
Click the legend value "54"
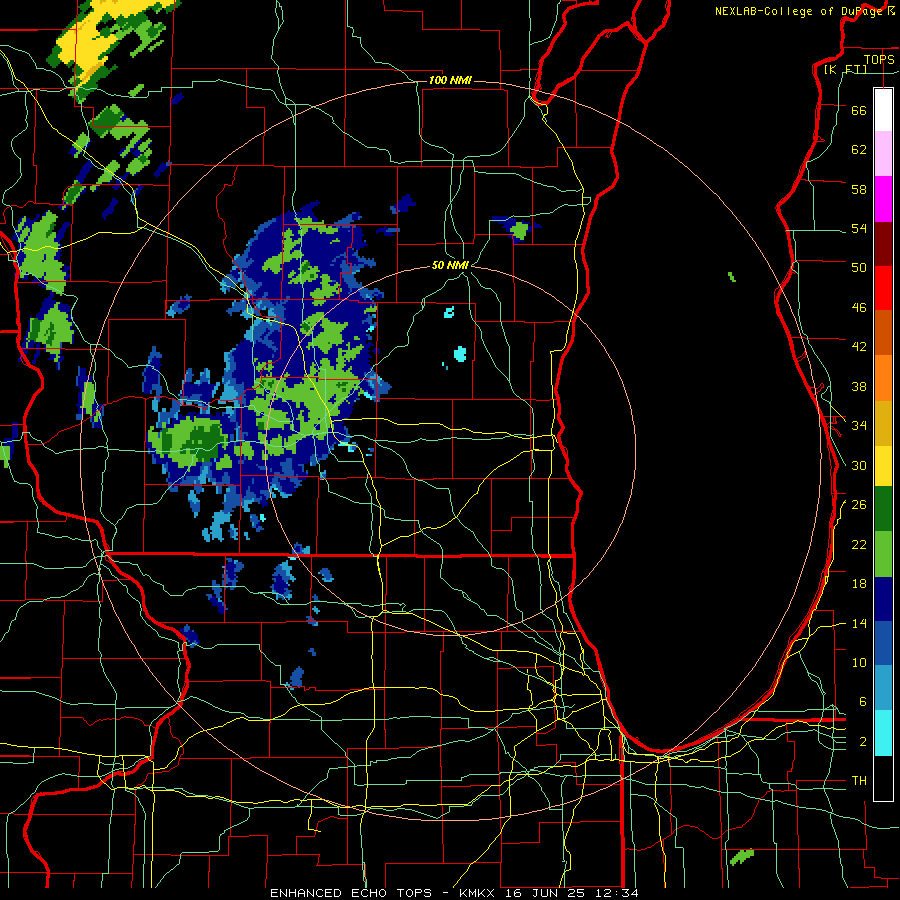click(859, 228)
